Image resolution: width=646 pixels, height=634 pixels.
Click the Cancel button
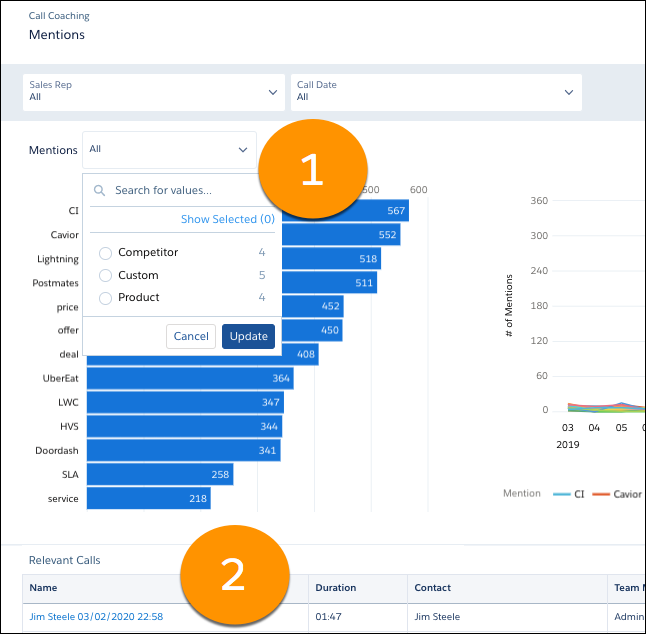(x=191, y=336)
